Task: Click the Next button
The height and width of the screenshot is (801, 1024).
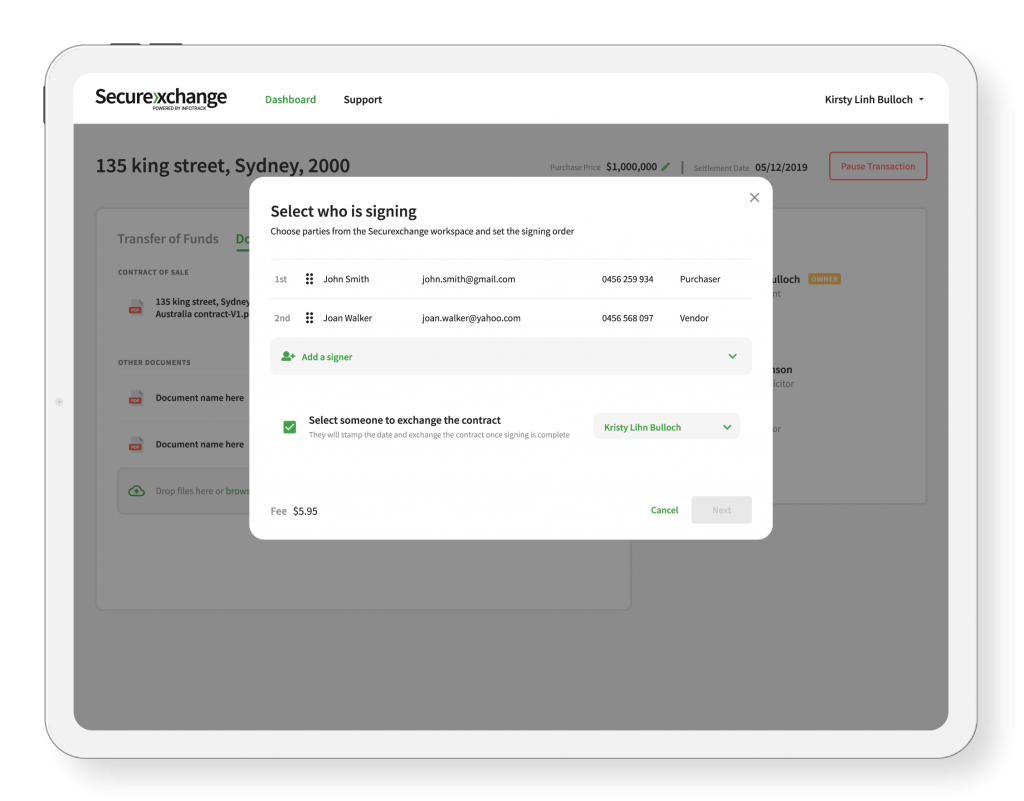Action: [x=721, y=510]
